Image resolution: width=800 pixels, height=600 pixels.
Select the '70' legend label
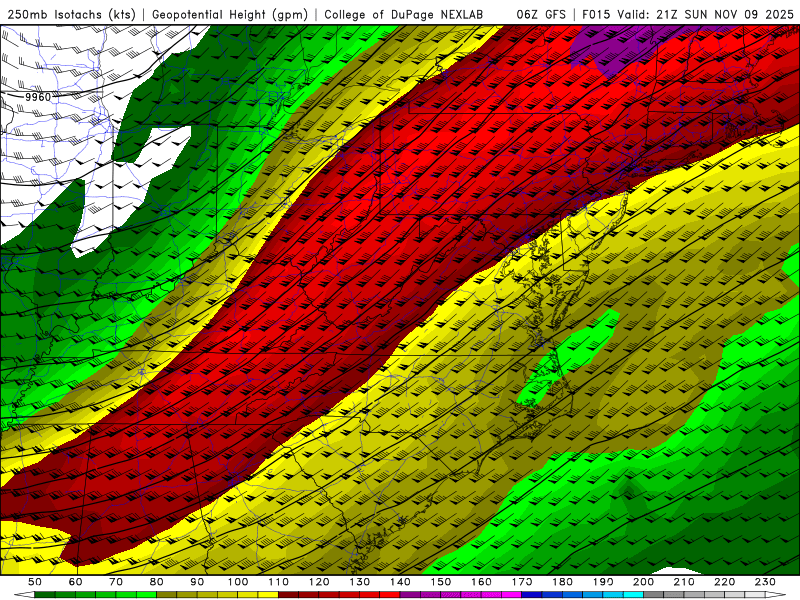click(116, 582)
